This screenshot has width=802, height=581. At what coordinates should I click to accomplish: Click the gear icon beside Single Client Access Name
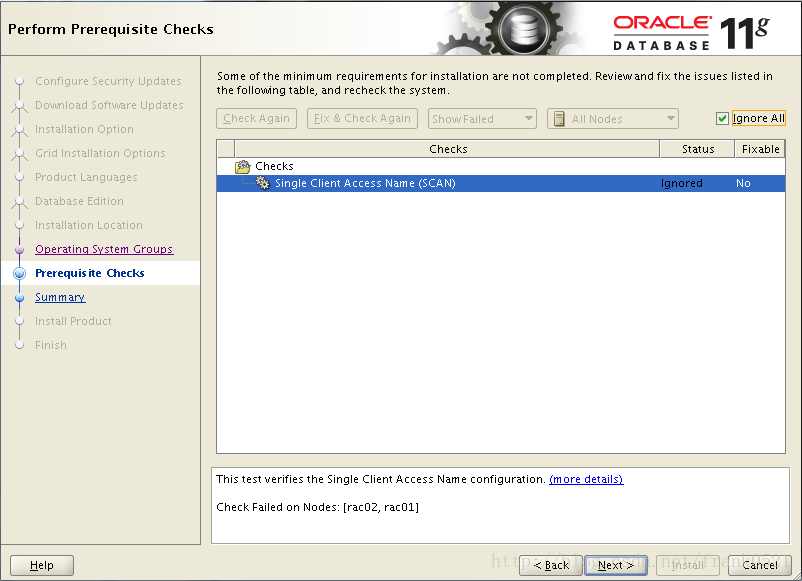pos(262,183)
